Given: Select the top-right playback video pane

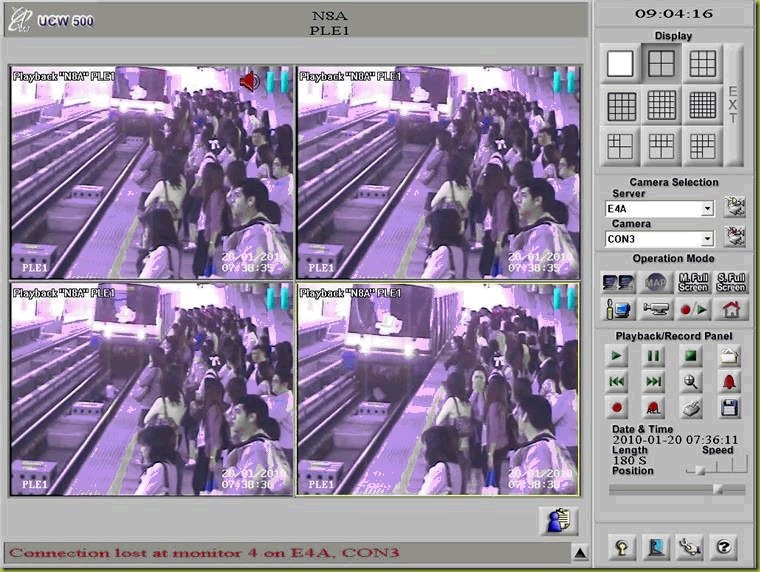Looking at the screenshot, I should 439,173.
